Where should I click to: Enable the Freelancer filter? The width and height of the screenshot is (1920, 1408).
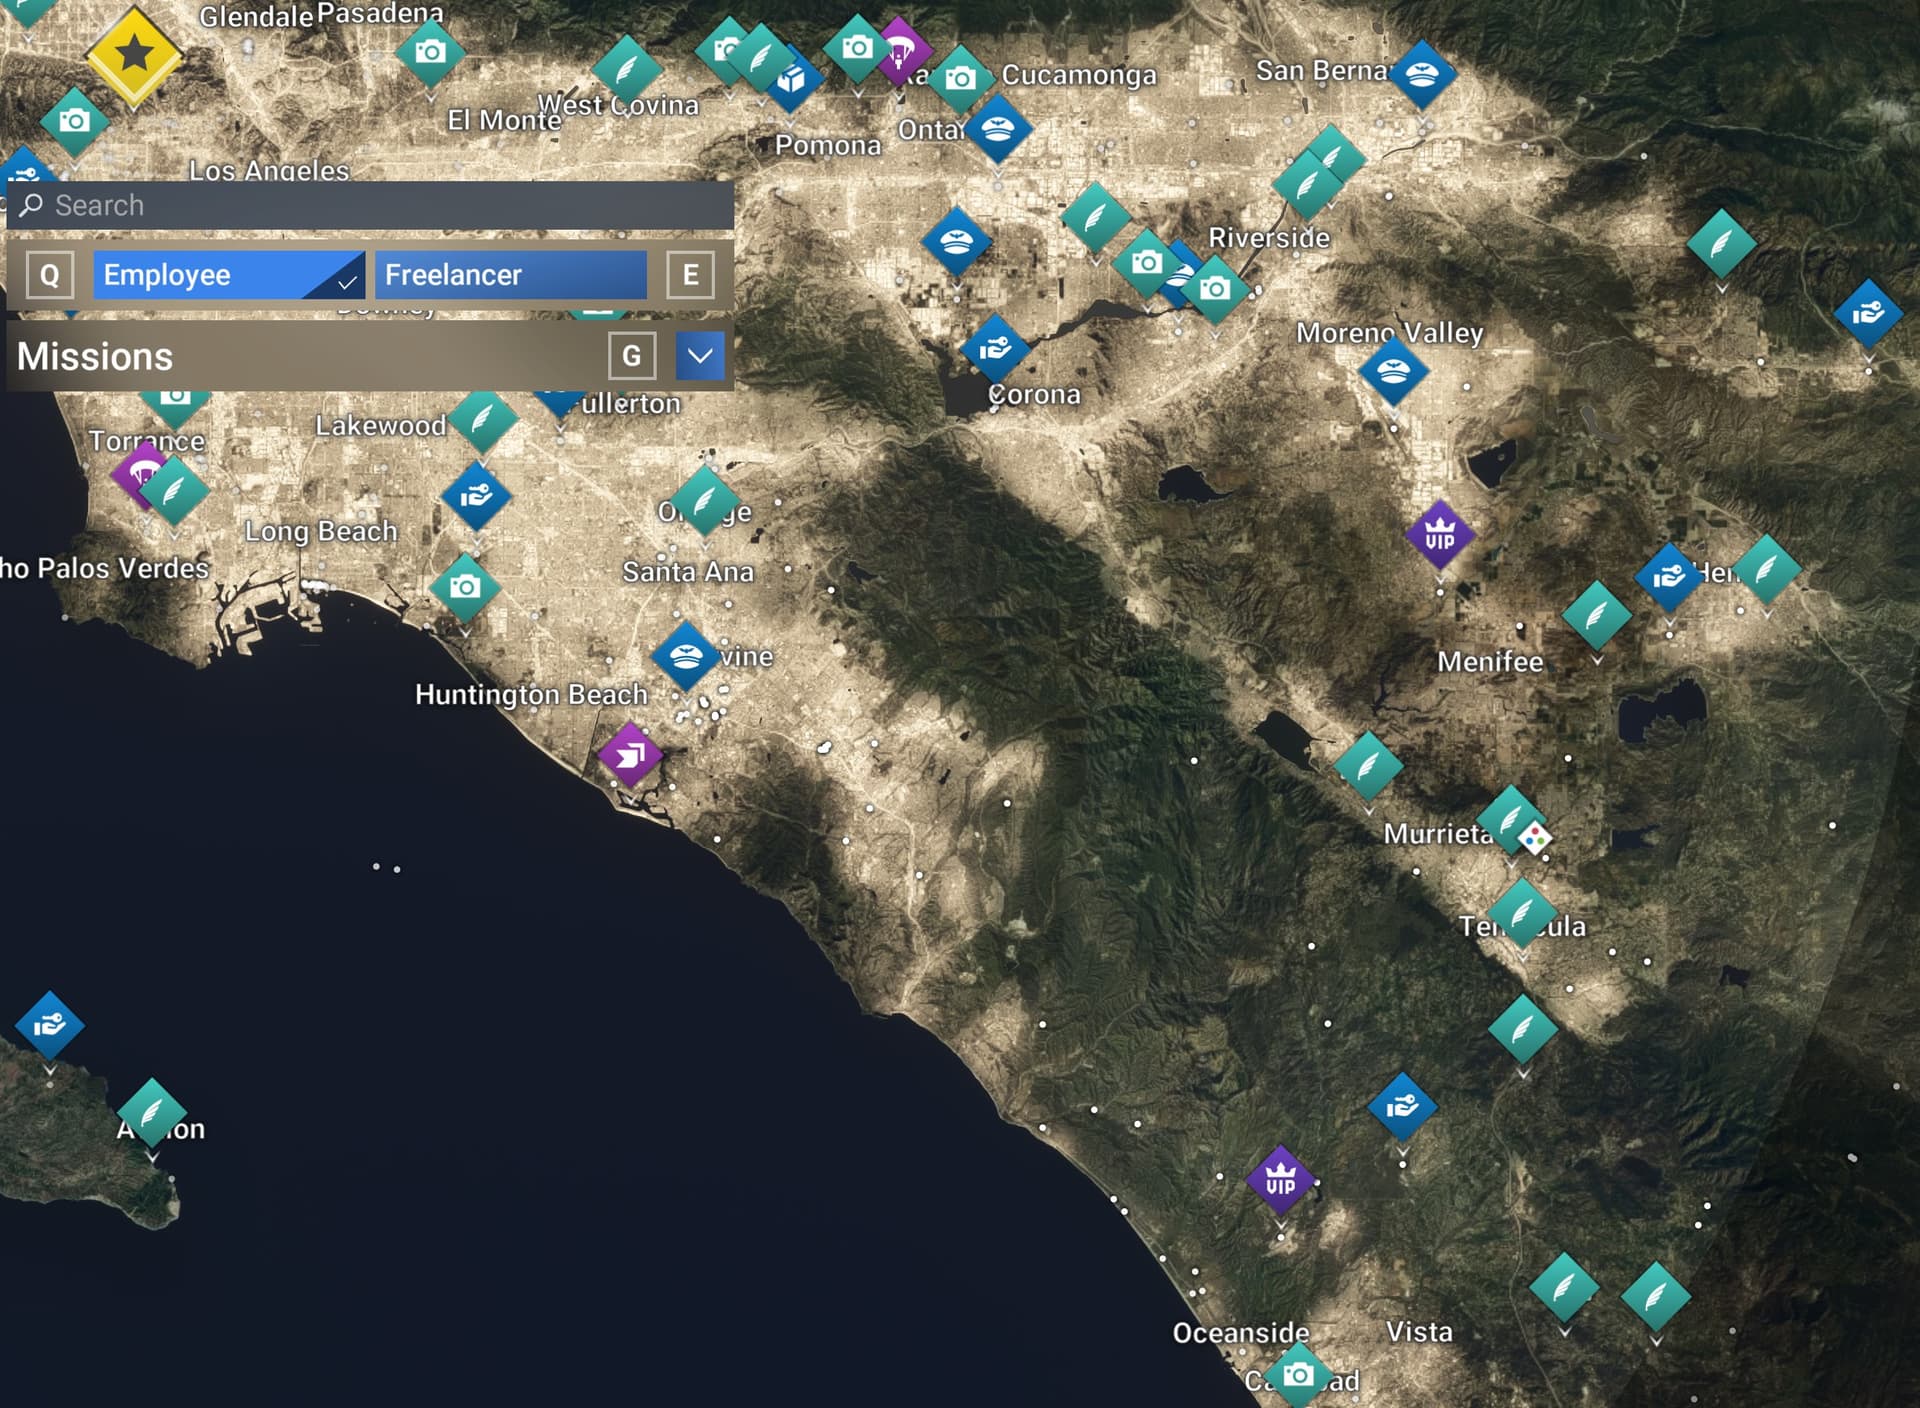tap(510, 275)
